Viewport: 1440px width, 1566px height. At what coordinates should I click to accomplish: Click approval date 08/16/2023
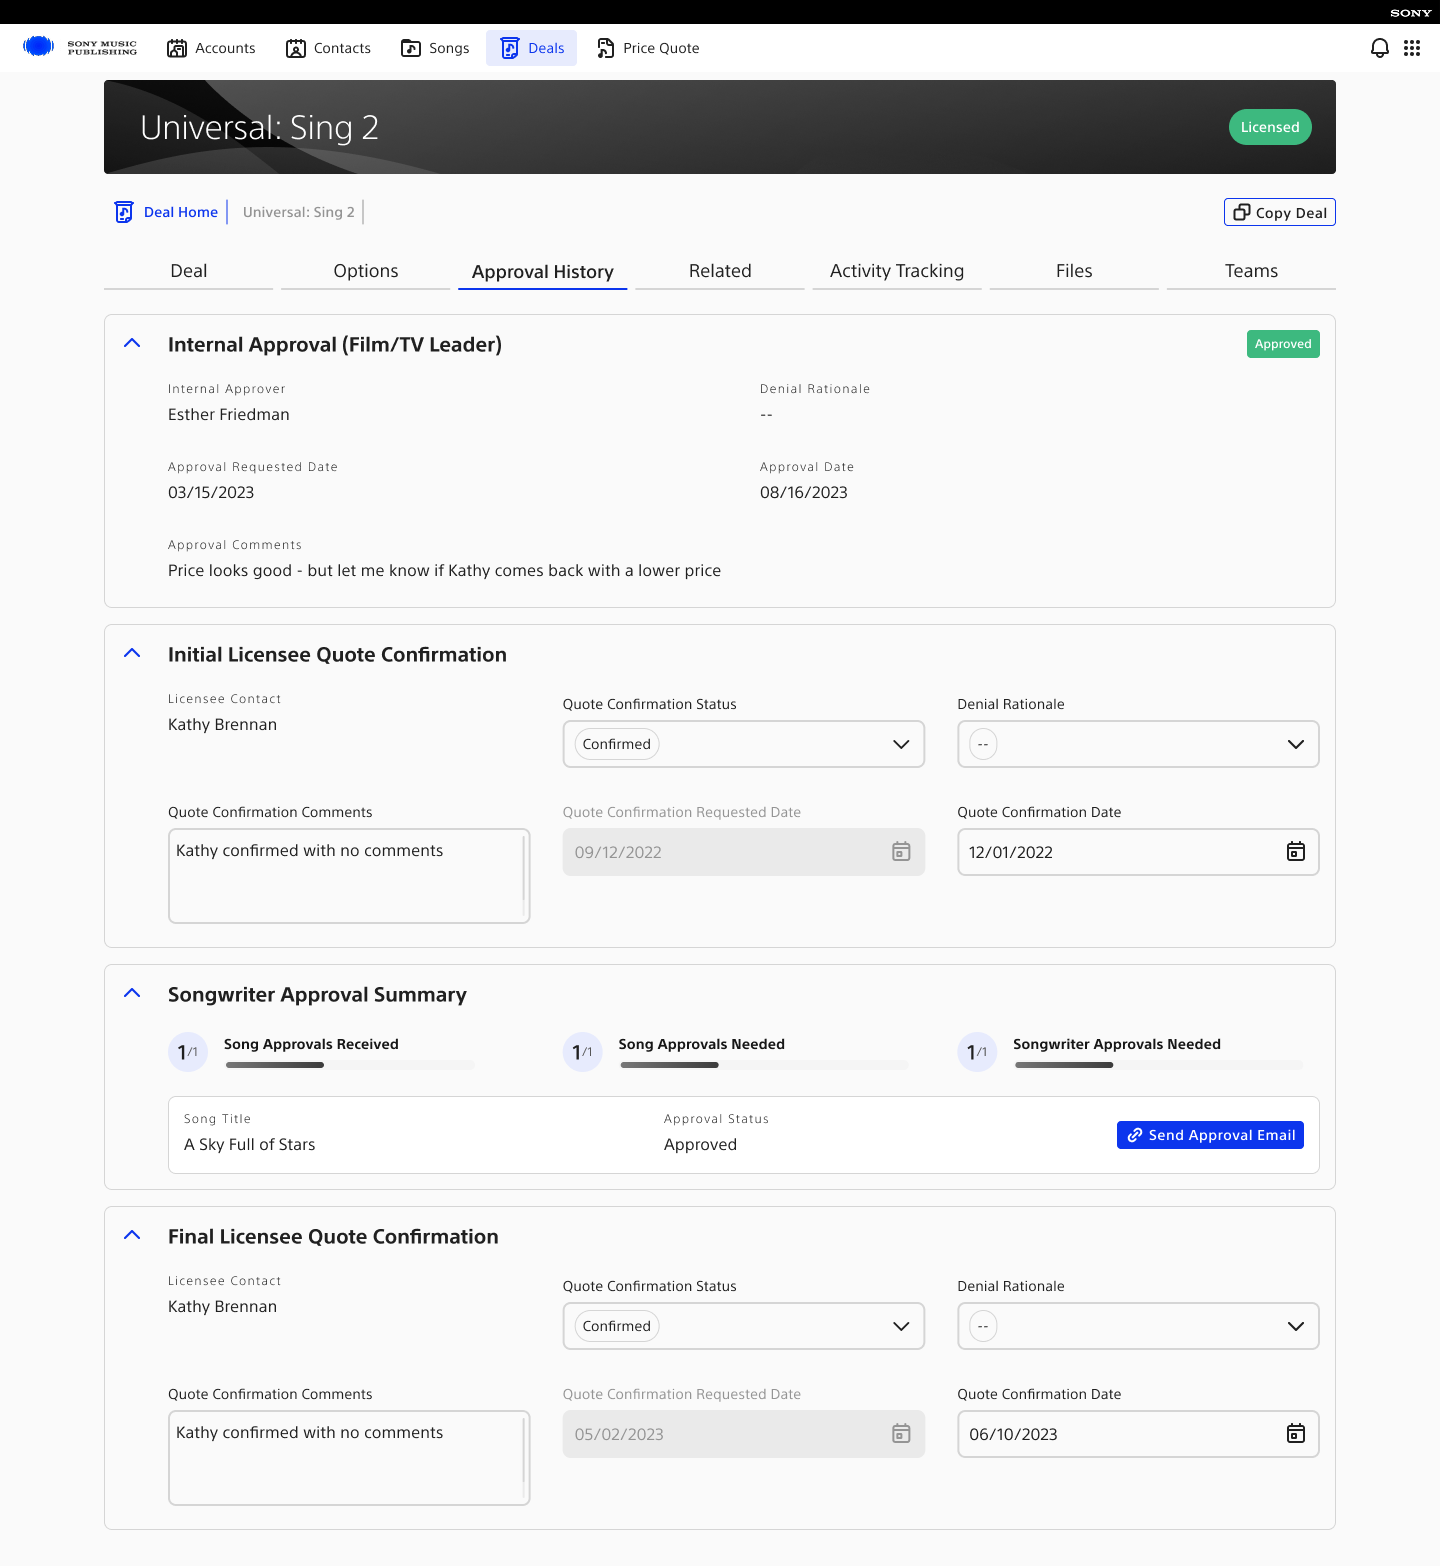coord(804,492)
